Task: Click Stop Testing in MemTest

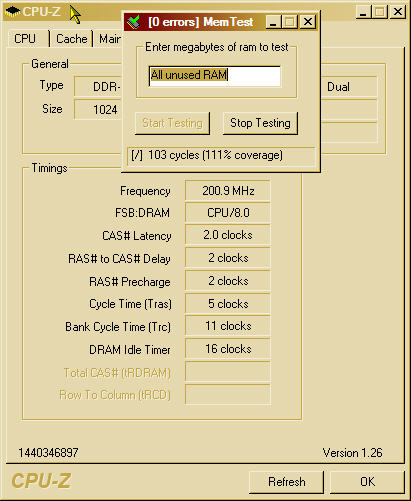Action: [x=260, y=123]
